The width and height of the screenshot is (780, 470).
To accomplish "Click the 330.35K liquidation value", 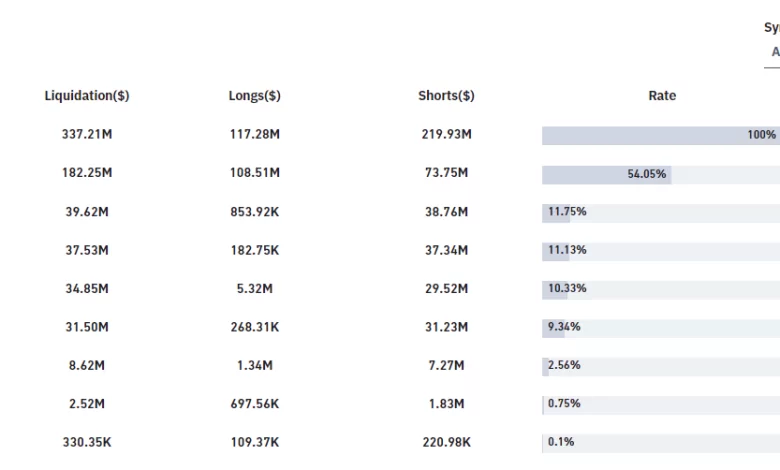I will [87, 442].
